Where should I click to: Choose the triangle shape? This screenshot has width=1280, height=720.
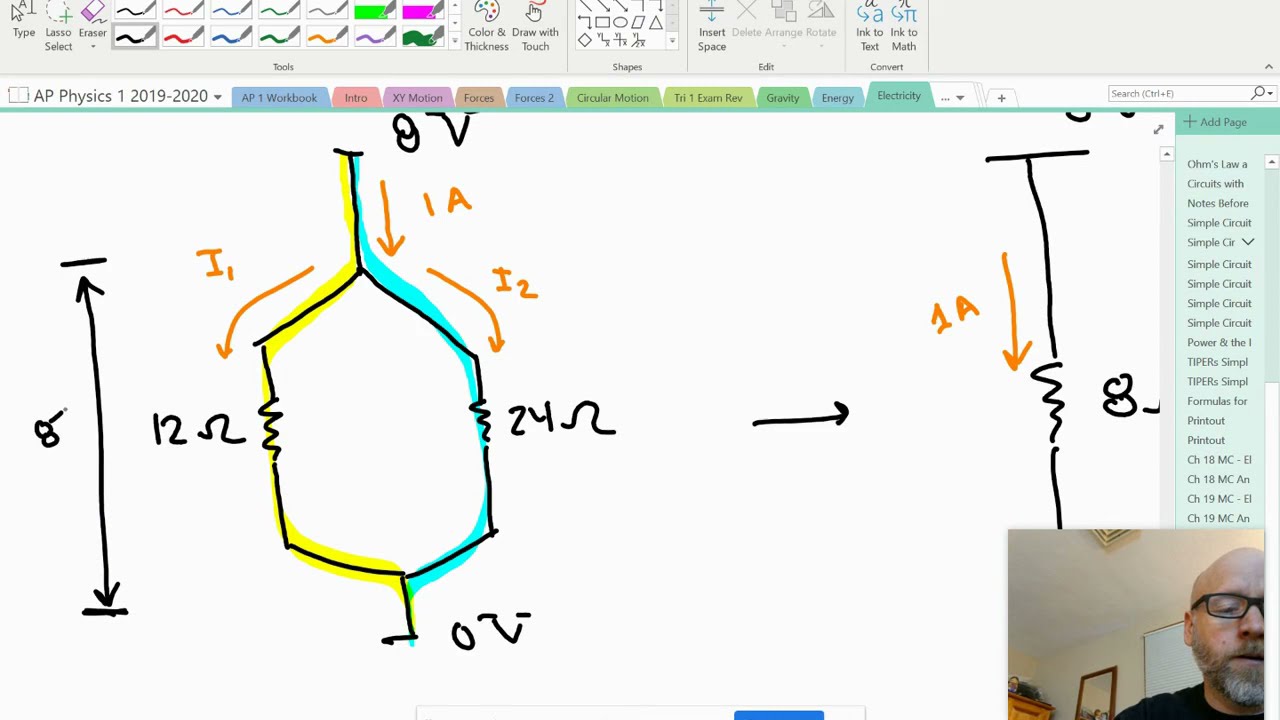656,22
